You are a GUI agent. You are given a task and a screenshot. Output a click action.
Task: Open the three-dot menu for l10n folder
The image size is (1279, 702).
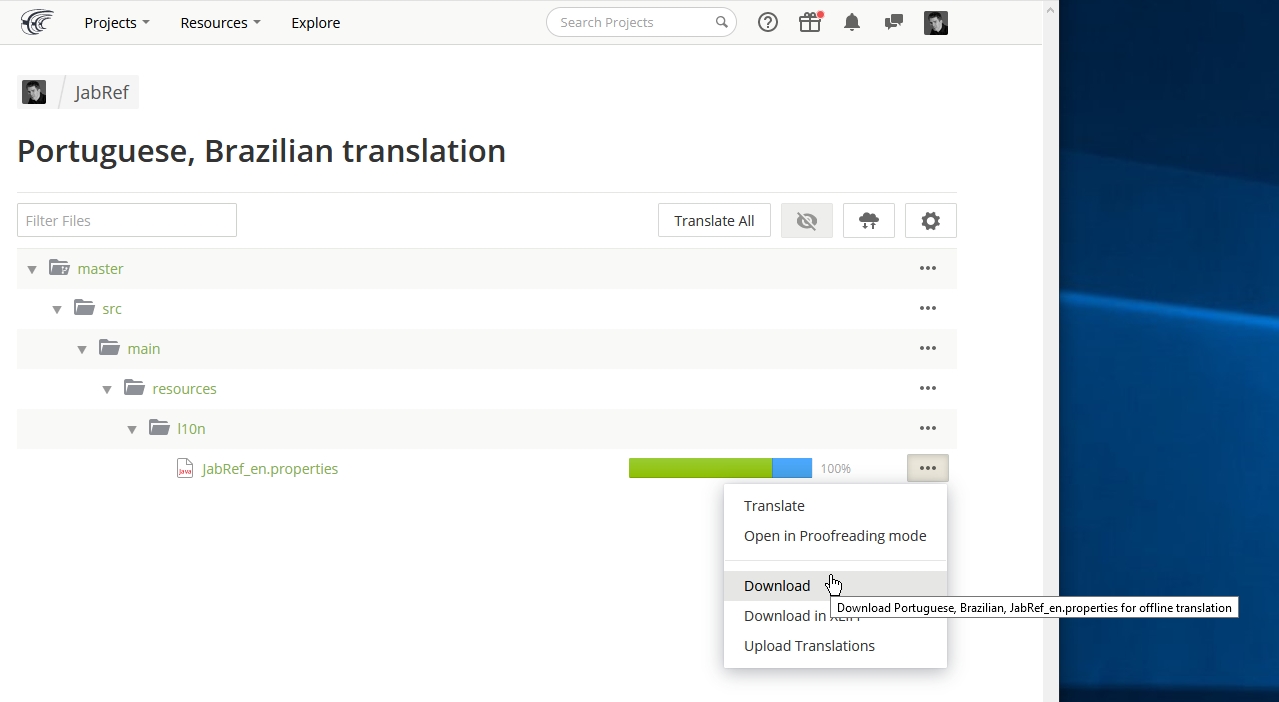928,428
